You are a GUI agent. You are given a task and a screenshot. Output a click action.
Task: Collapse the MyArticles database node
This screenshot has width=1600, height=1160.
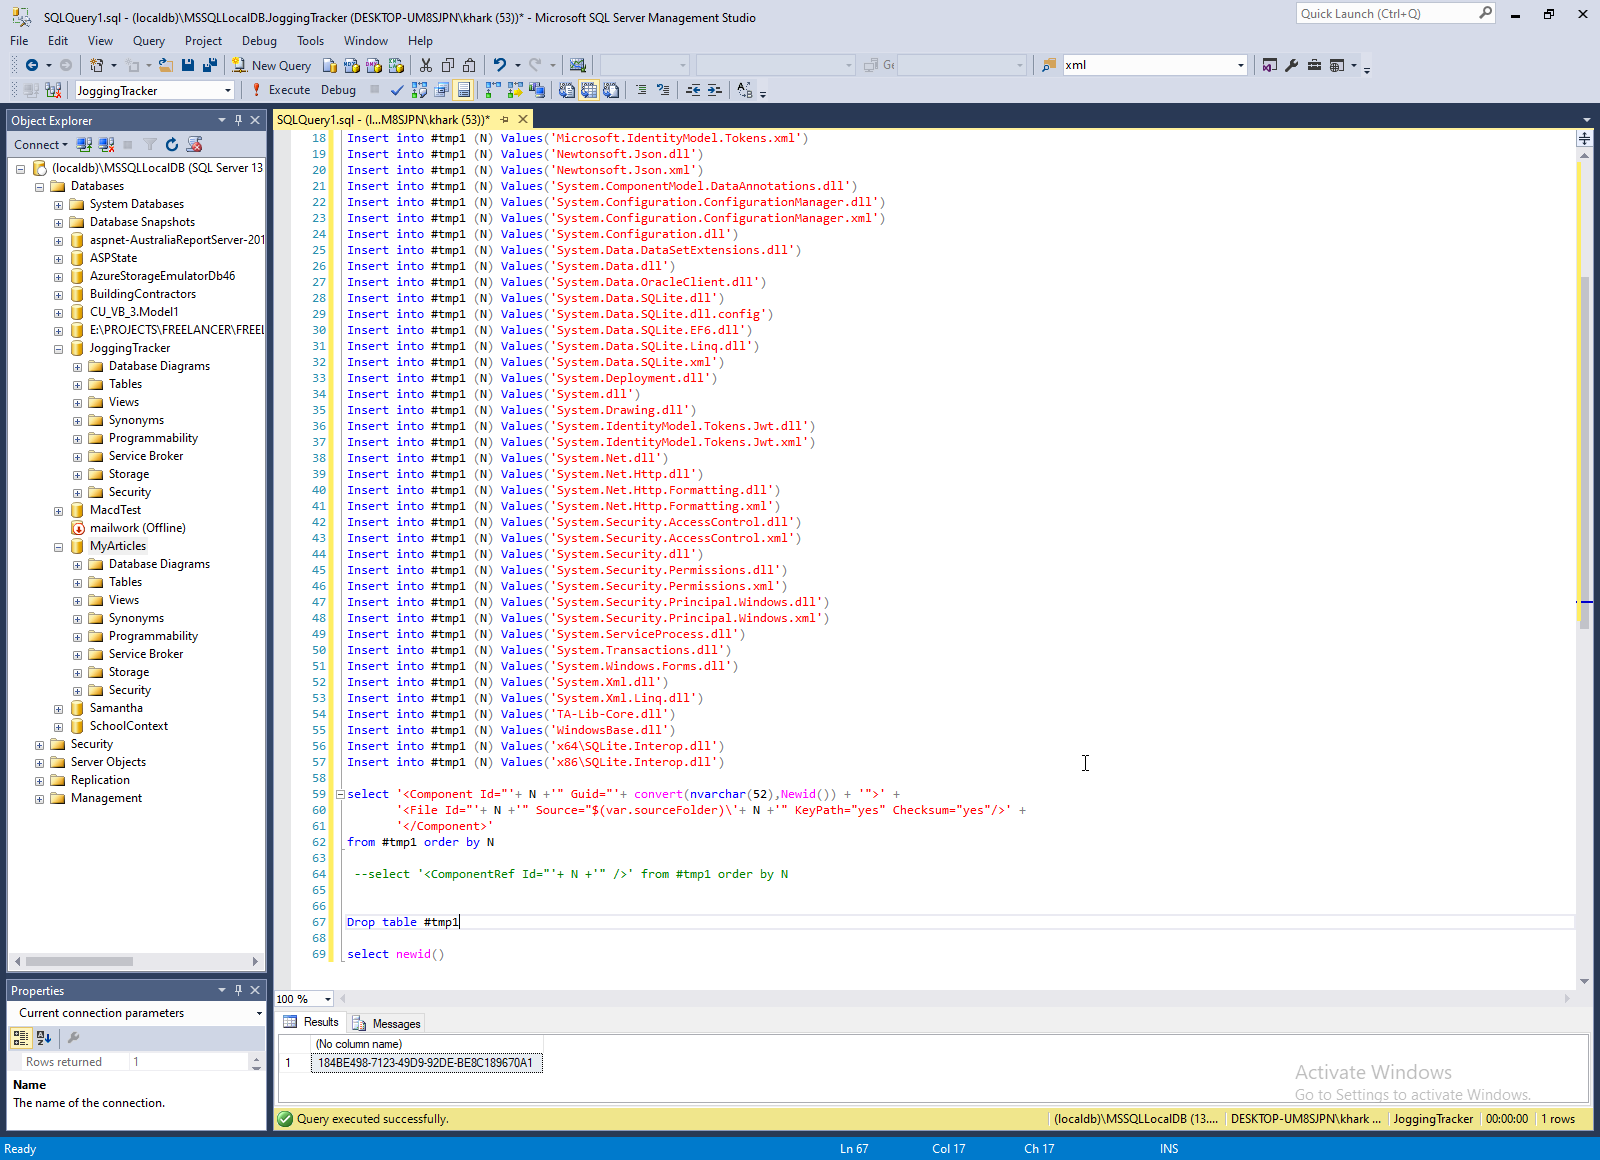[x=58, y=547]
